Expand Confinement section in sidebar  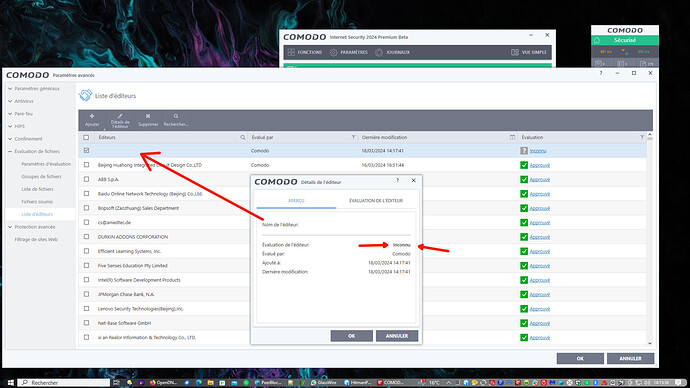(10, 139)
